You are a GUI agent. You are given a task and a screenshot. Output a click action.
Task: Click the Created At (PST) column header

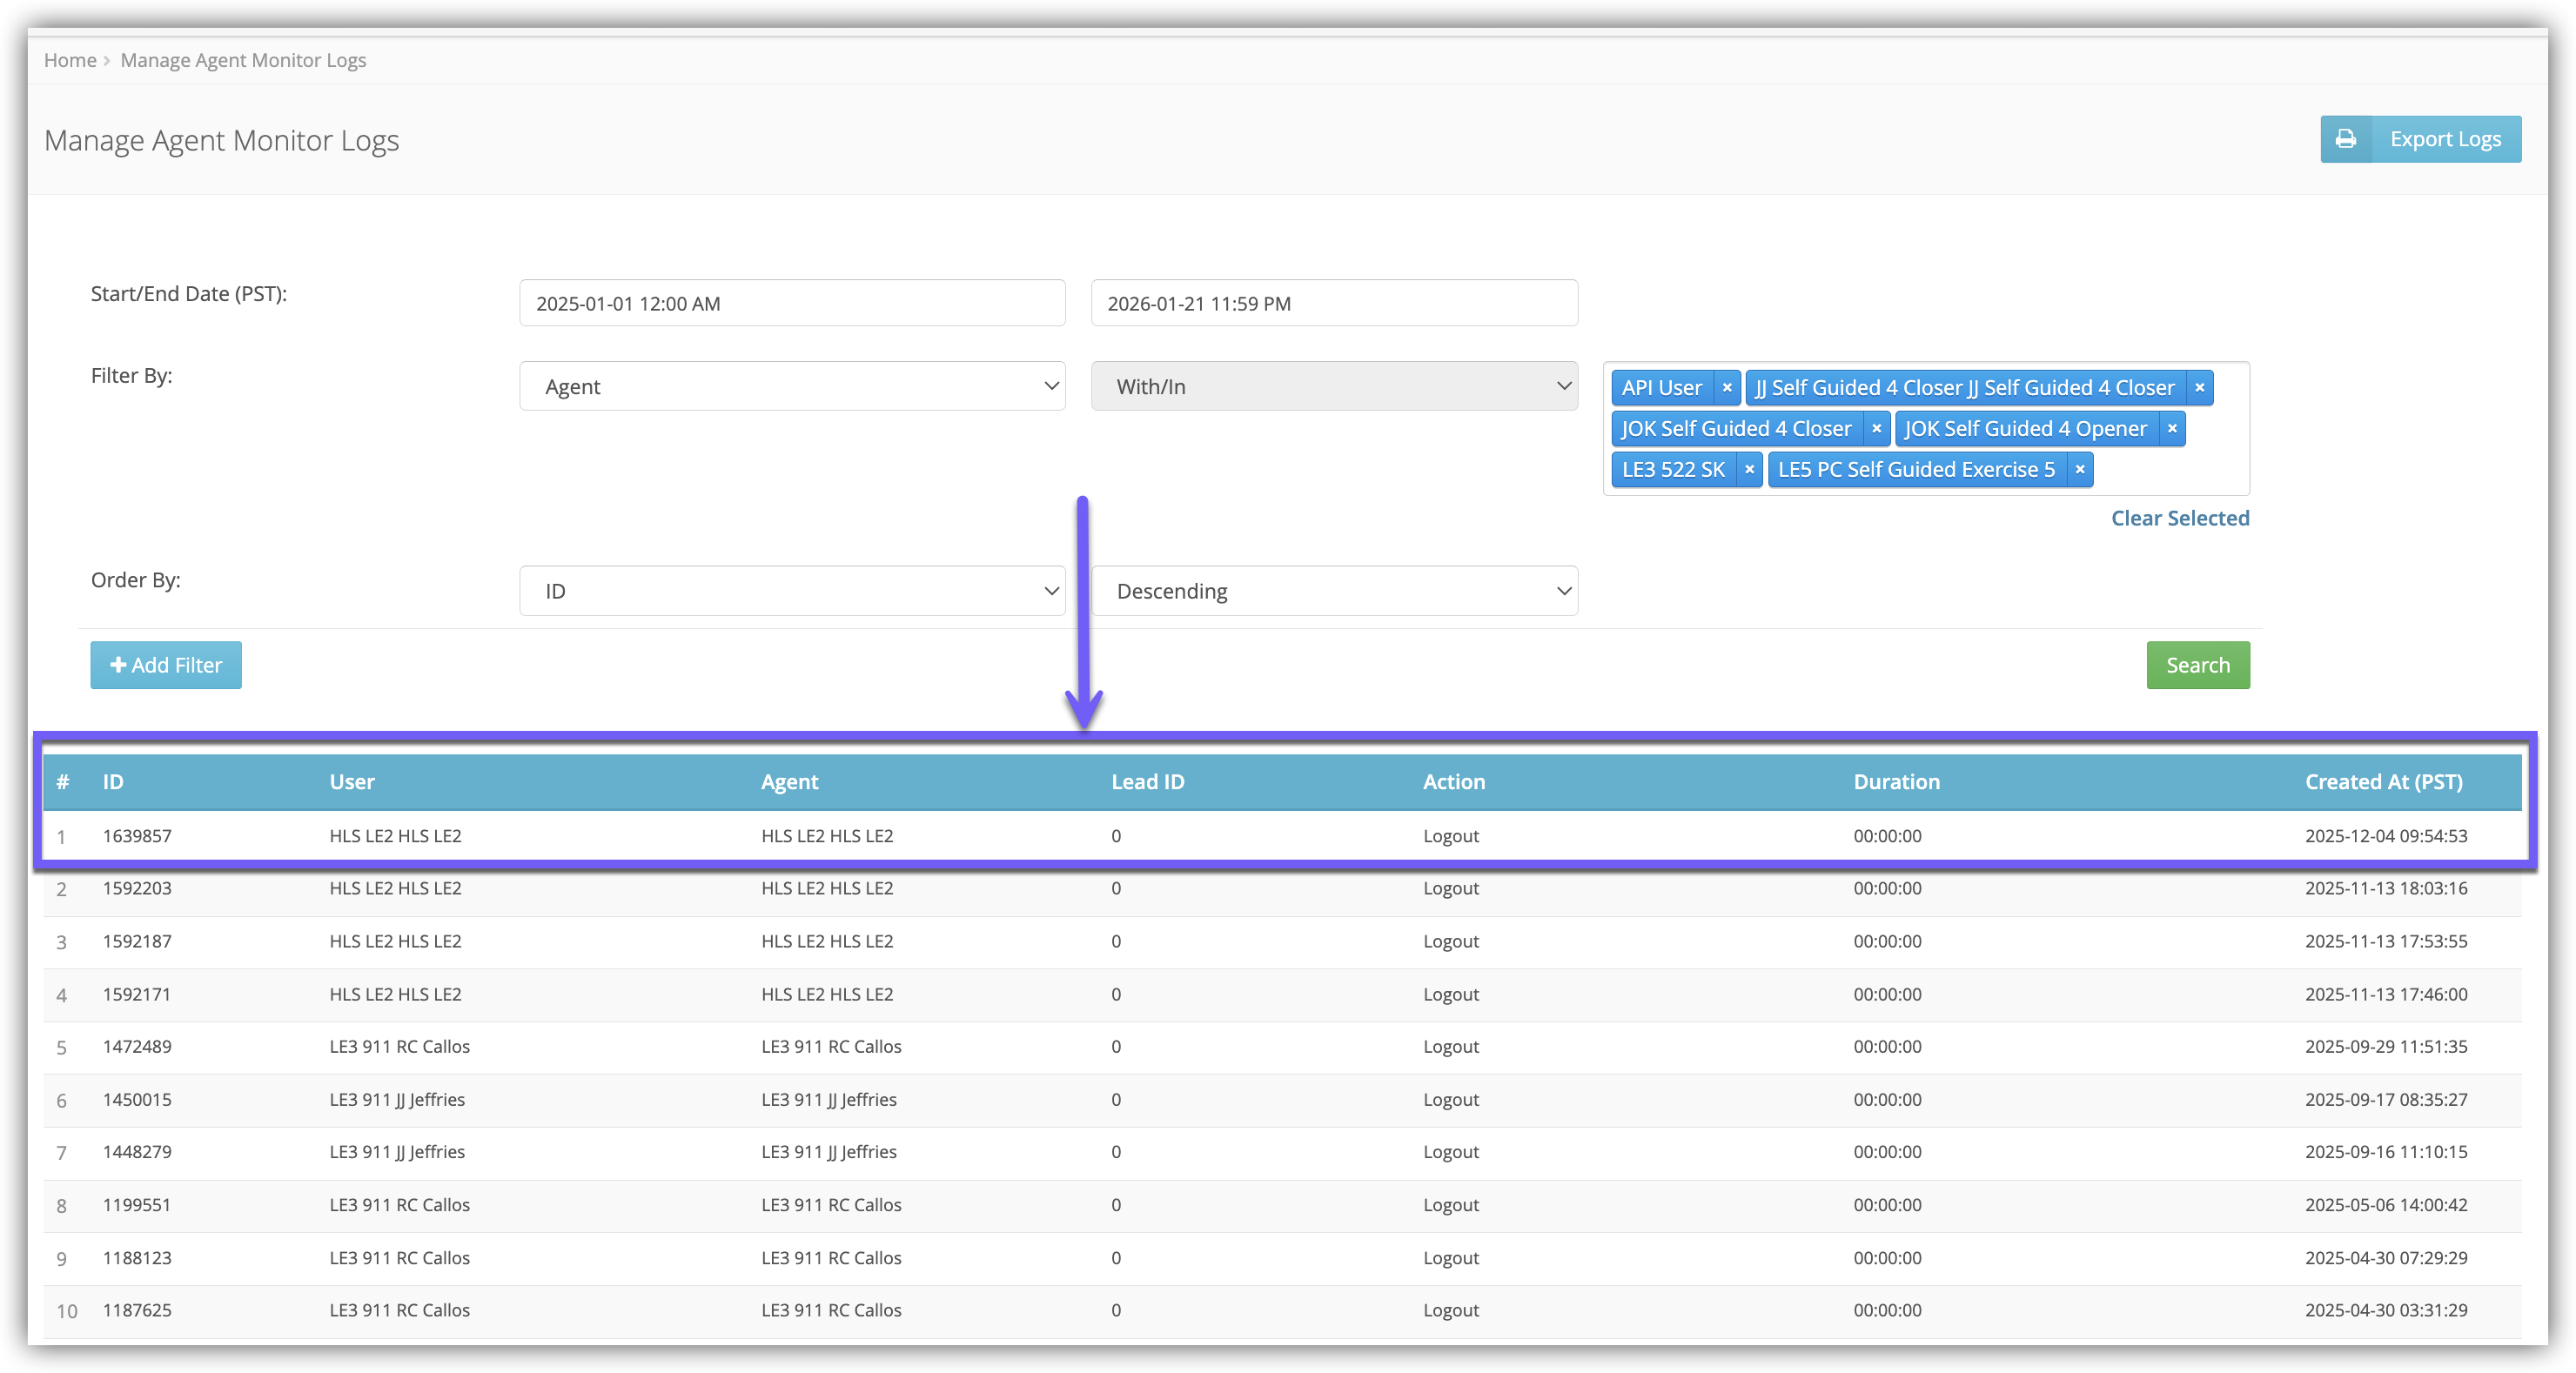tap(2383, 782)
